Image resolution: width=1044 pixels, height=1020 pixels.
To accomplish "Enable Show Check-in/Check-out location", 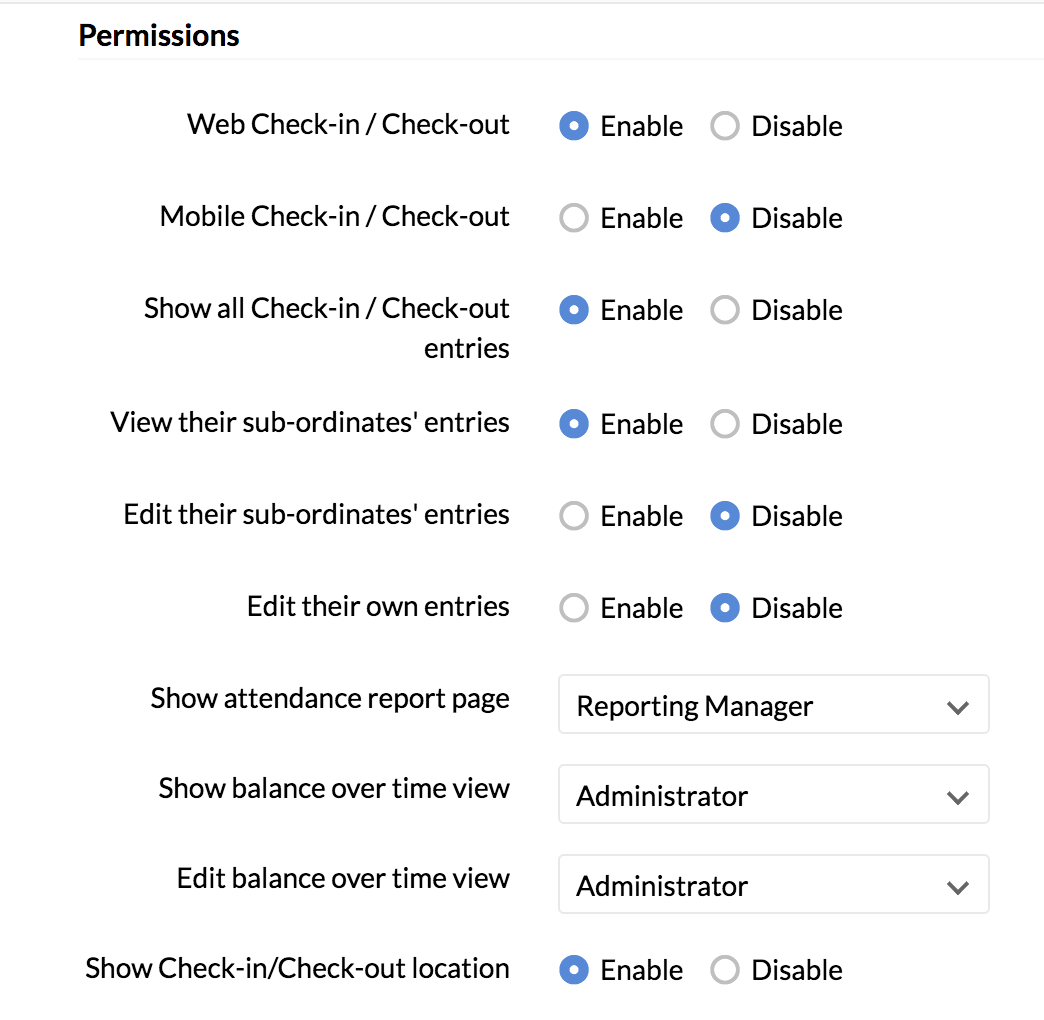I will tap(574, 970).
